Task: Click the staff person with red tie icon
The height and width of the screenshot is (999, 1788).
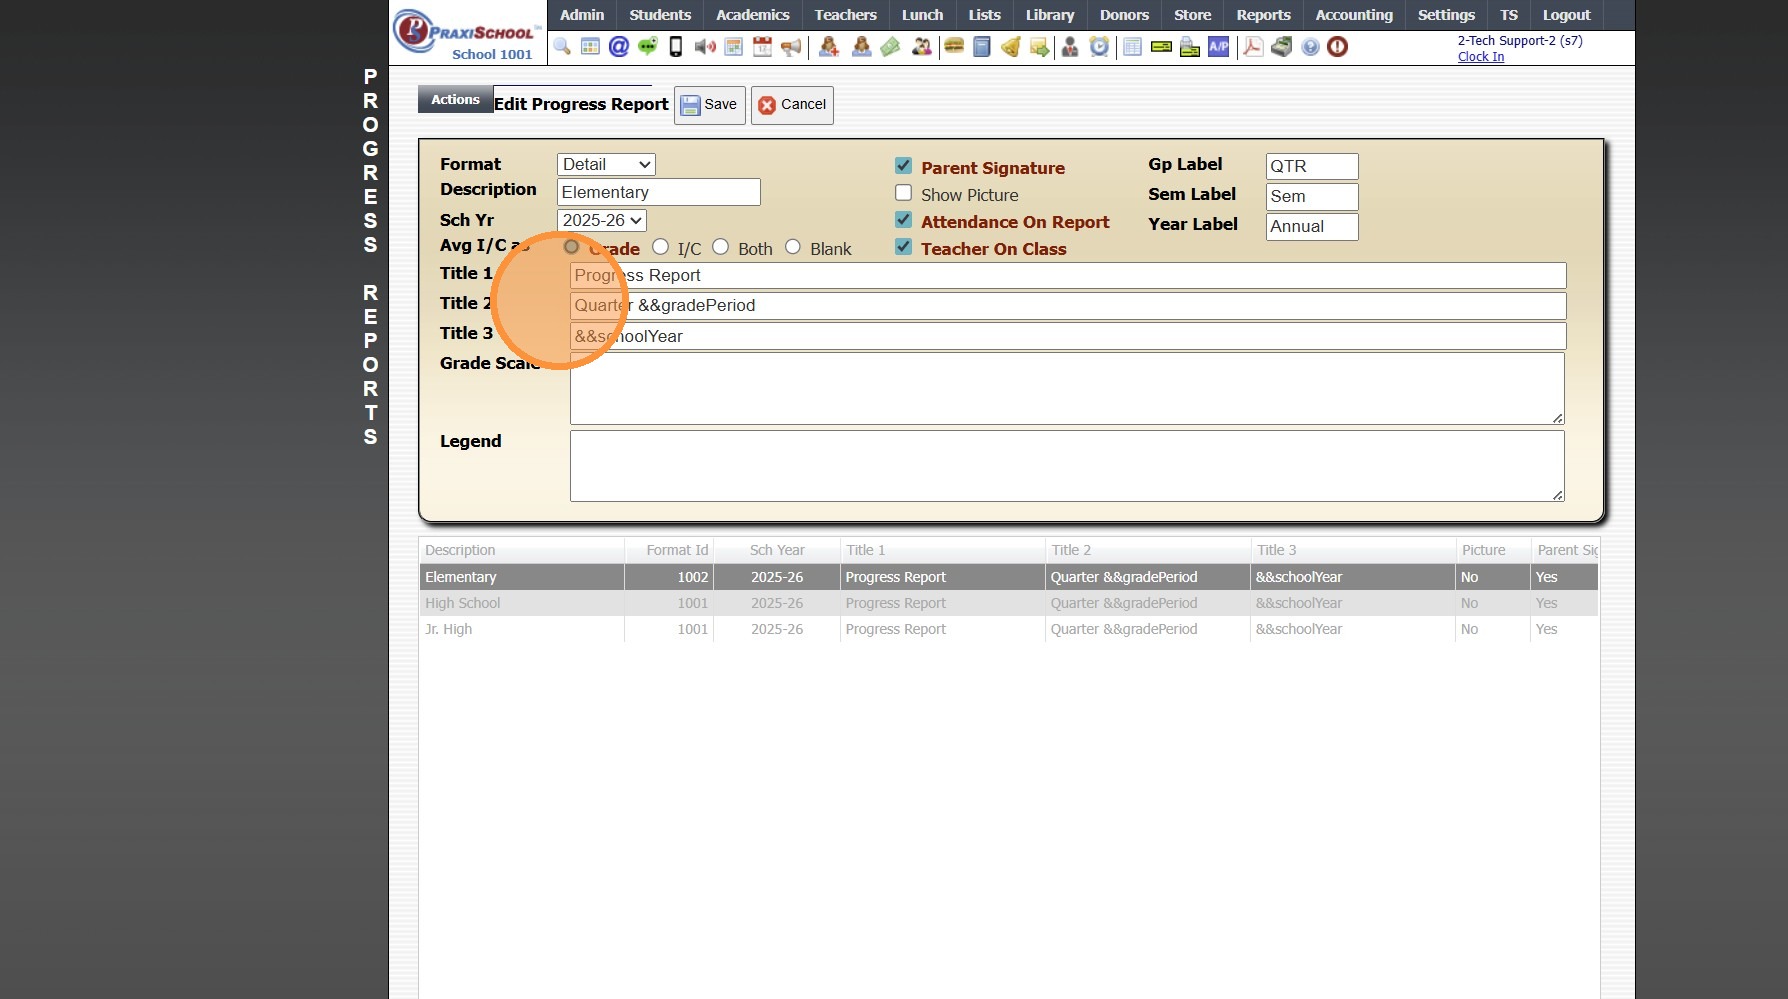Action: point(1070,47)
